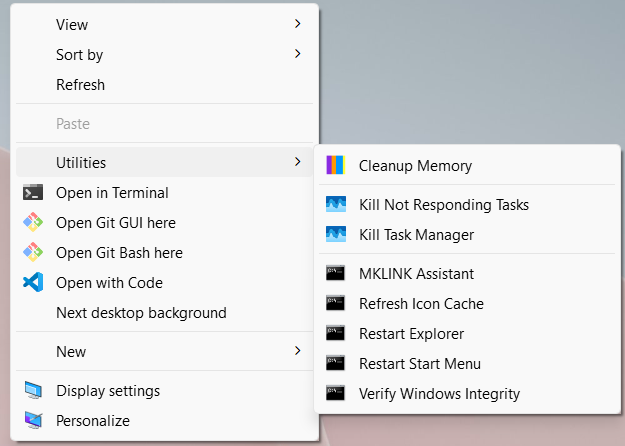The width and height of the screenshot is (625, 446).
Task: Click the console icon beside Refresh Icon Cache
Action: click(x=335, y=303)
